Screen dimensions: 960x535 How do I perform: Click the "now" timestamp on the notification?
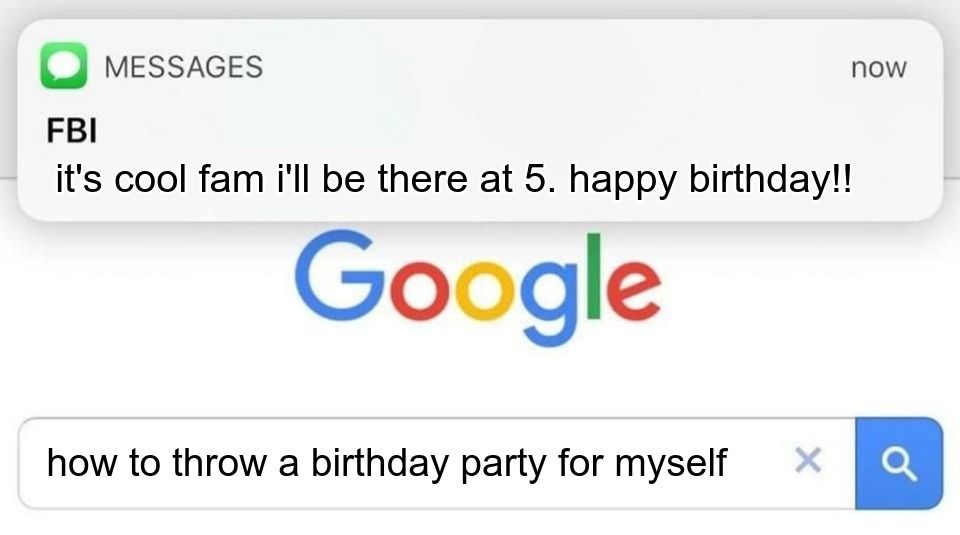click(878, 68)
